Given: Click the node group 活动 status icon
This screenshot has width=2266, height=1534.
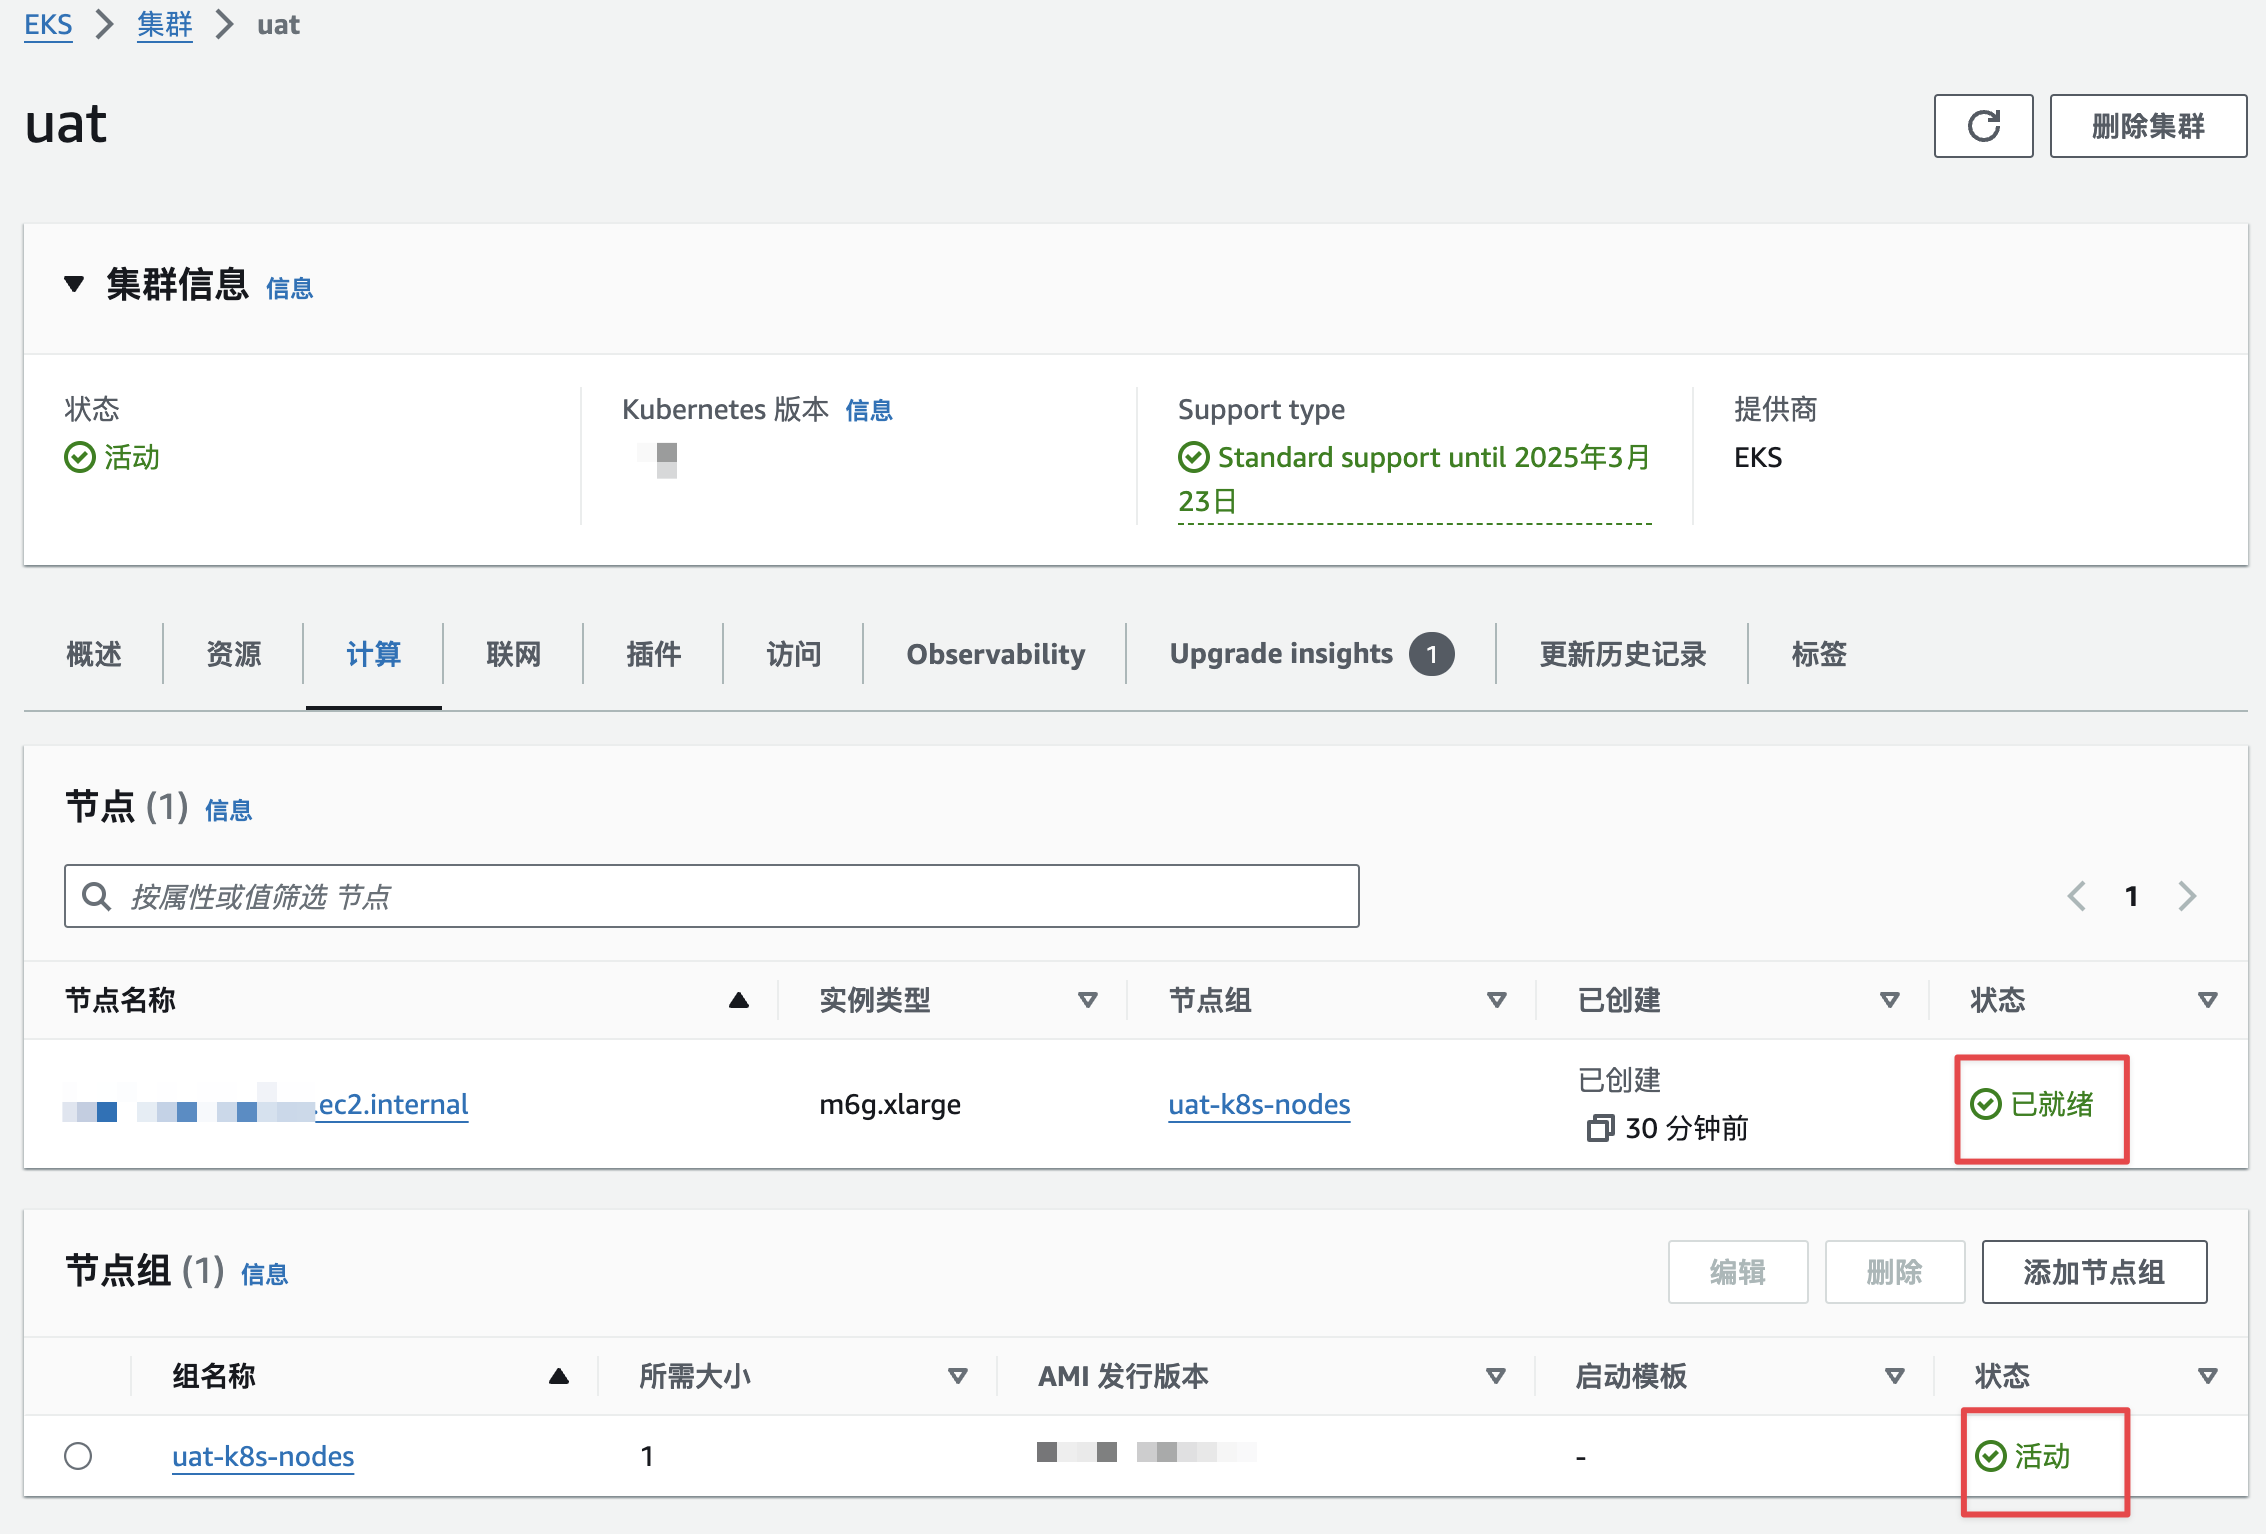Looking at the screenshot, I should click(1991, 1457).
